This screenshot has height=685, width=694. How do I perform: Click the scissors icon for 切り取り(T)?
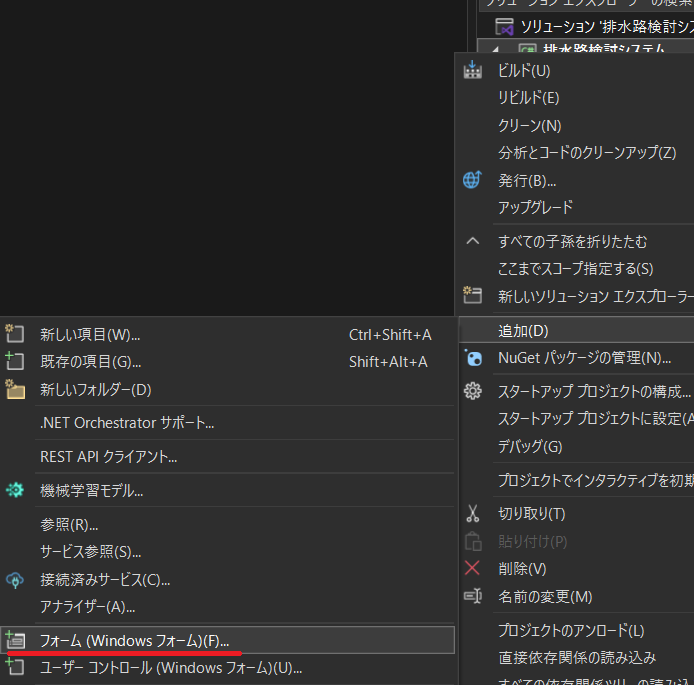coord(473,514)
